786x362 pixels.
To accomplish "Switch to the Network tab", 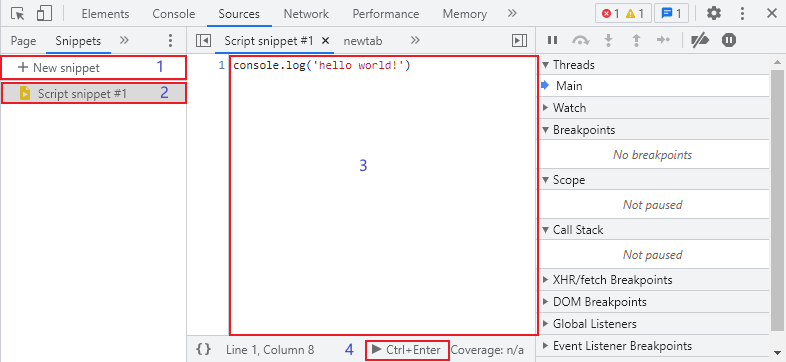I will point(306,14).
